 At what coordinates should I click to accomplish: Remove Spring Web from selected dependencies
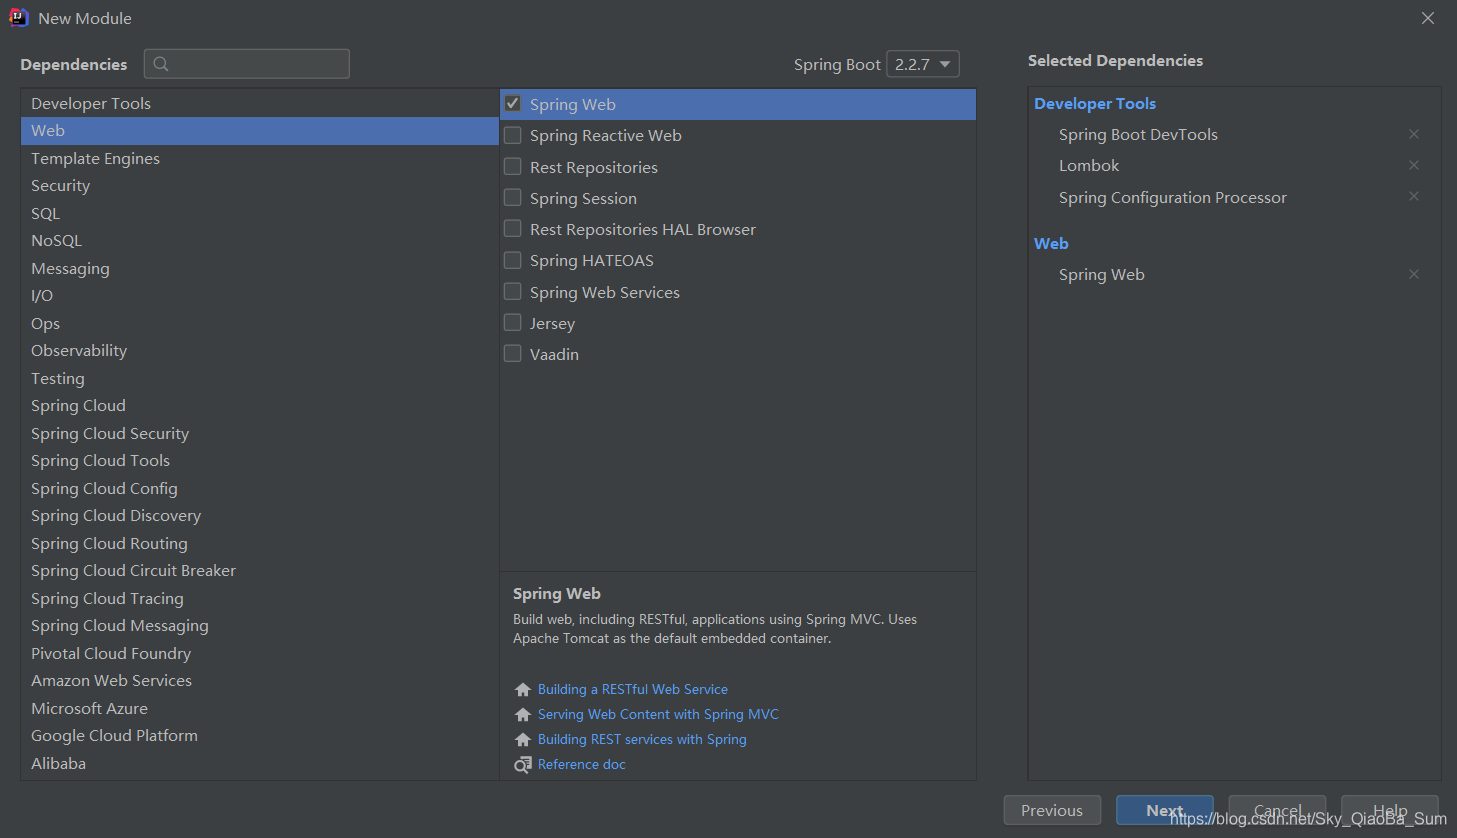click(x=1414, y=274)
